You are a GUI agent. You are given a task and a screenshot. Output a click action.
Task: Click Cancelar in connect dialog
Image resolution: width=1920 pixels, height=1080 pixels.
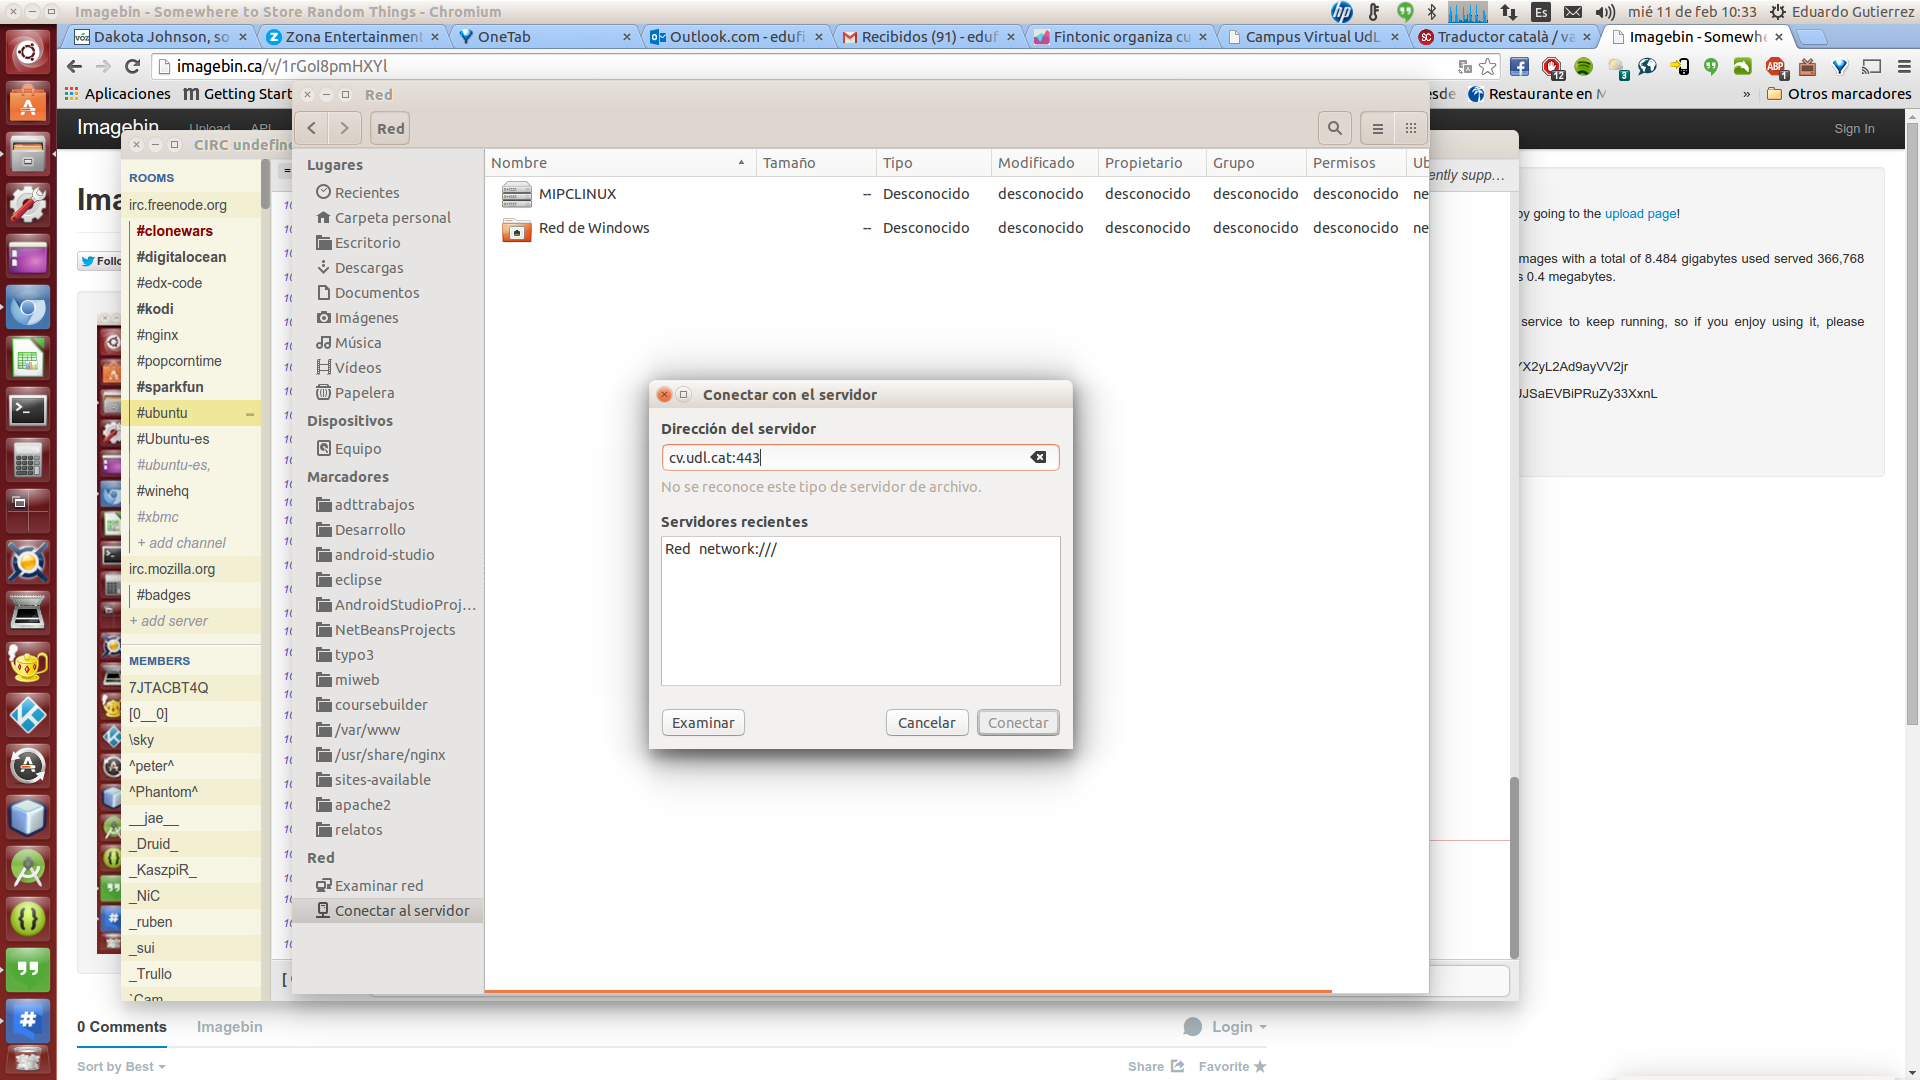click(926, 723)
